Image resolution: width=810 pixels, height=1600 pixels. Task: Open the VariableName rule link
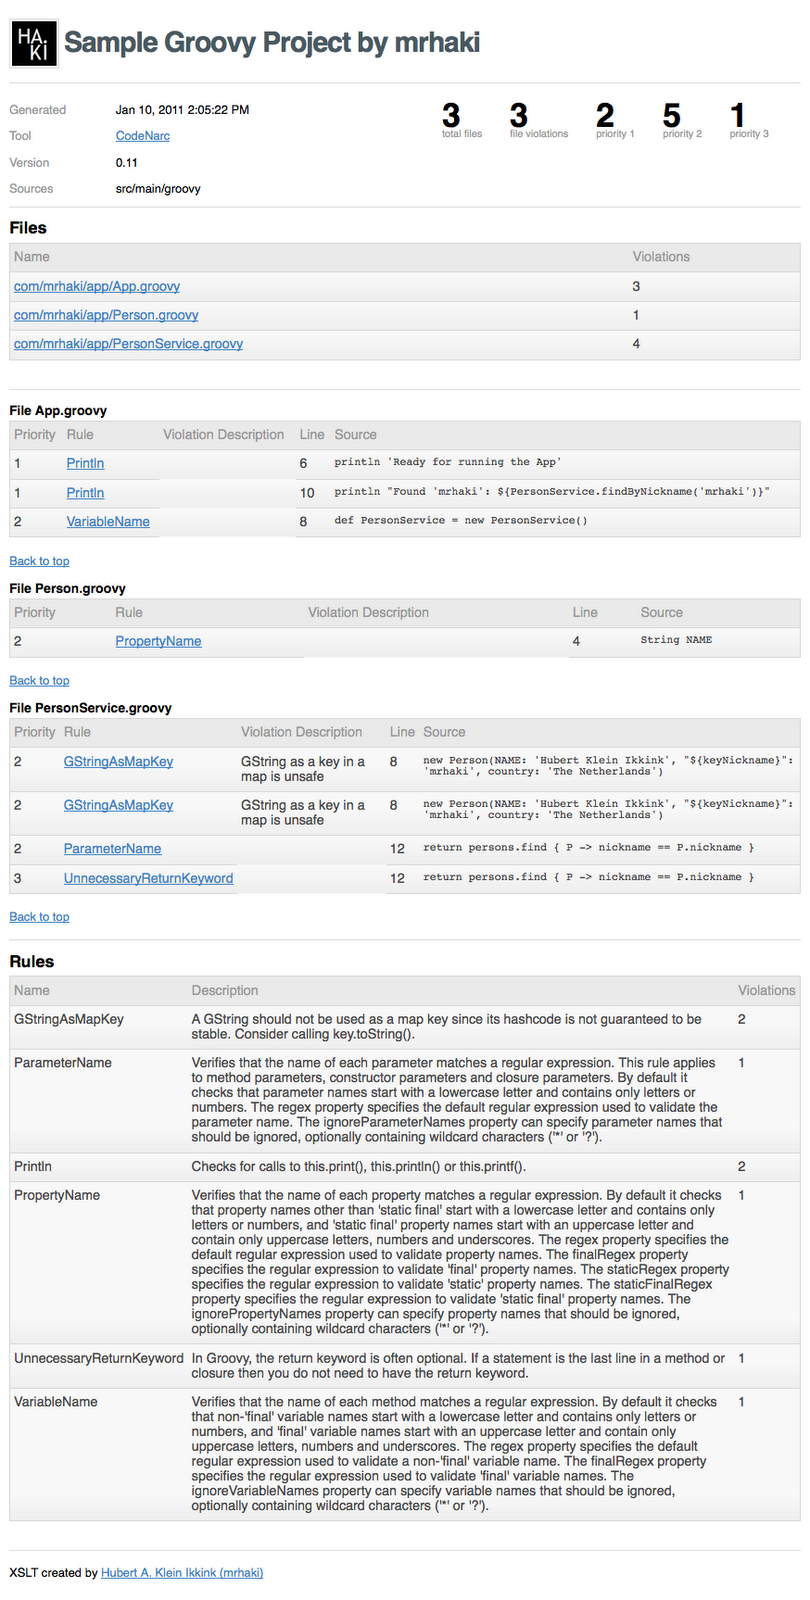click(x=108, y=522)
